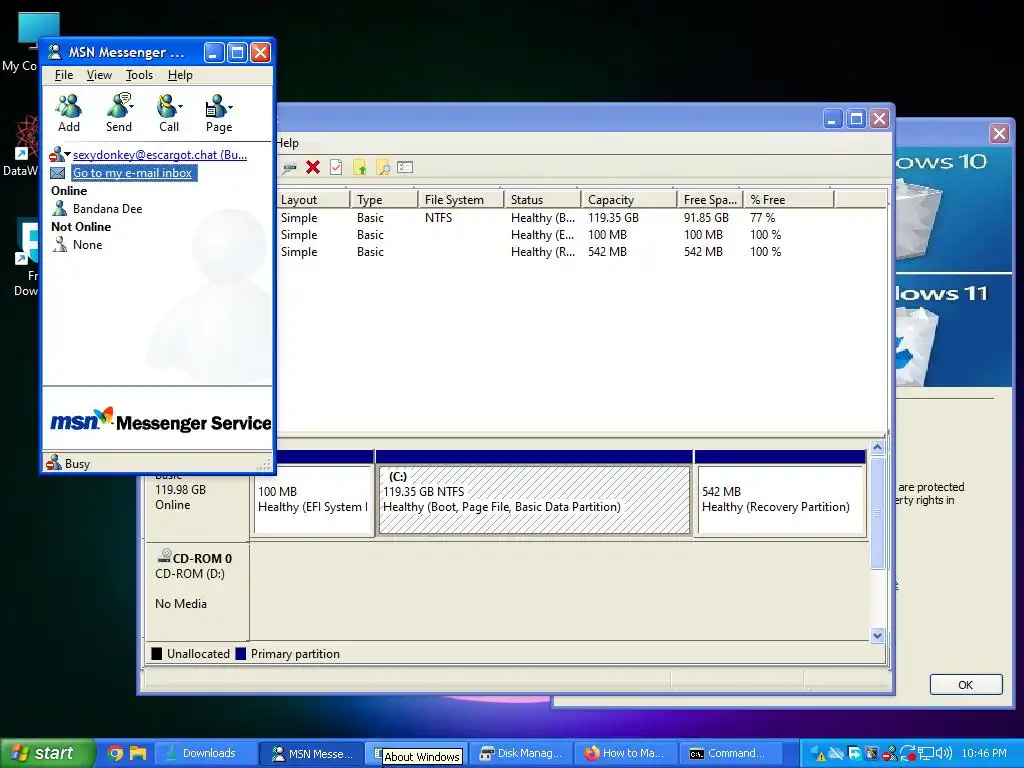
Task: Click the 100 MB EFI System partition block
Action: pyautogui.click(x=313, y=500)
